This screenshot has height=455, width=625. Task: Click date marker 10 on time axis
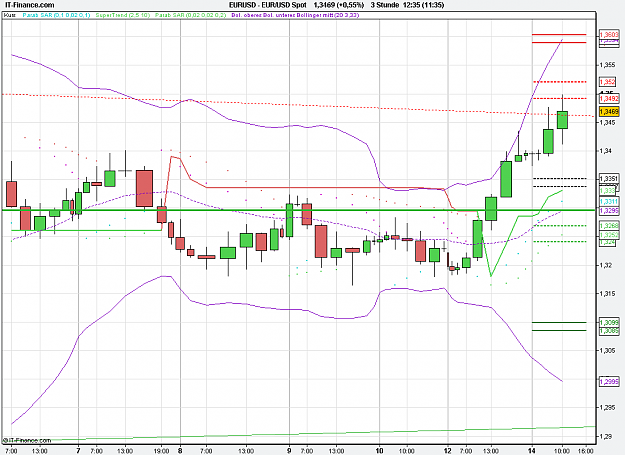click(379, 451)
